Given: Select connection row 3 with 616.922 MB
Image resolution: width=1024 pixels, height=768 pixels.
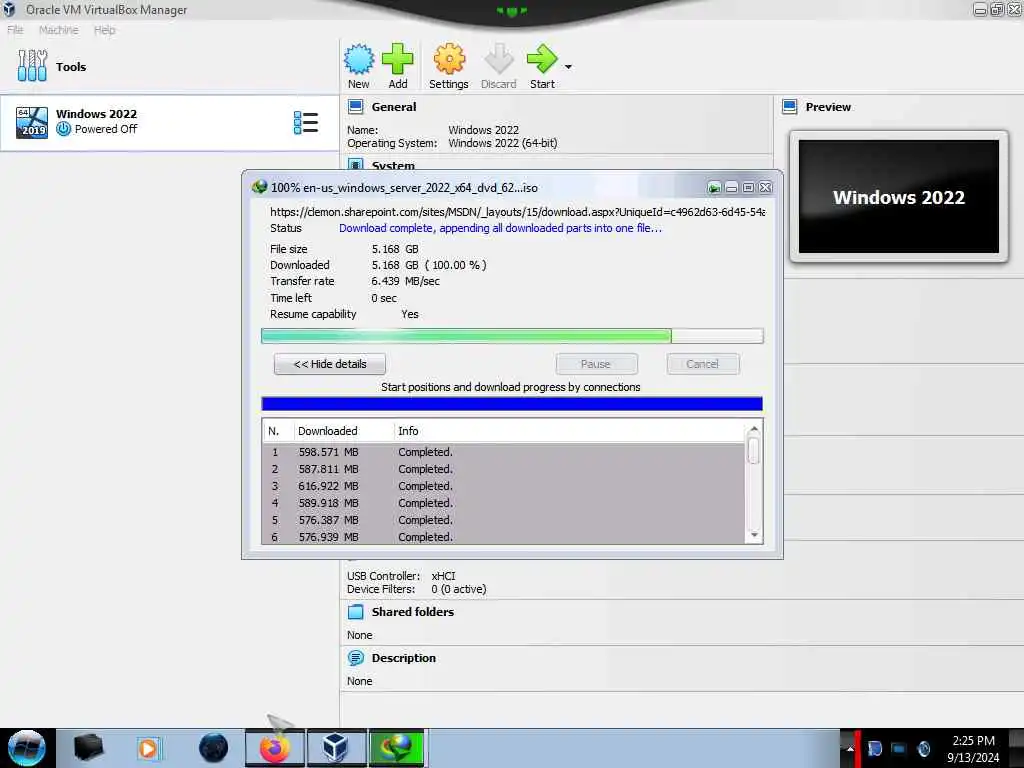Looking at the screenshot, I should 503,486.
